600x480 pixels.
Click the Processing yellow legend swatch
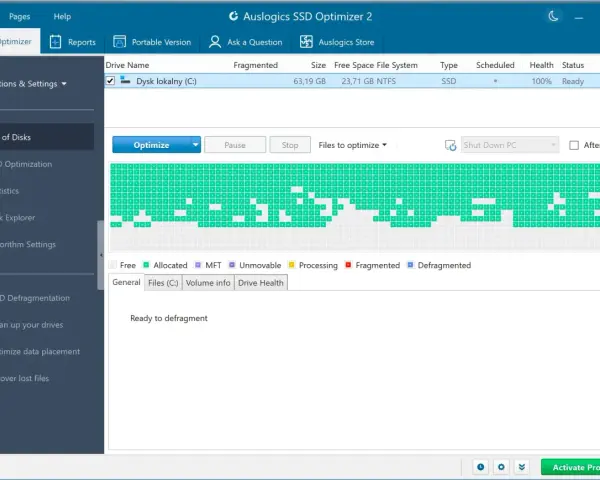(x=292, y=265)
